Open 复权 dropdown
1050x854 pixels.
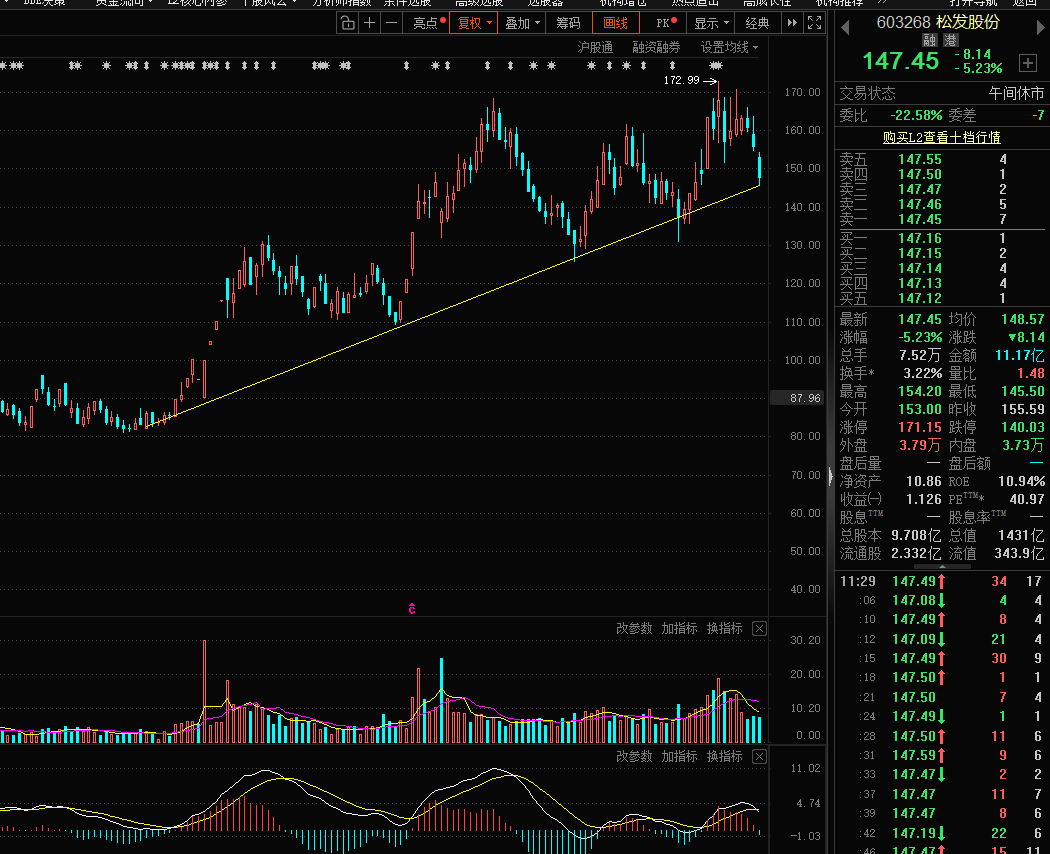(473, 23)
